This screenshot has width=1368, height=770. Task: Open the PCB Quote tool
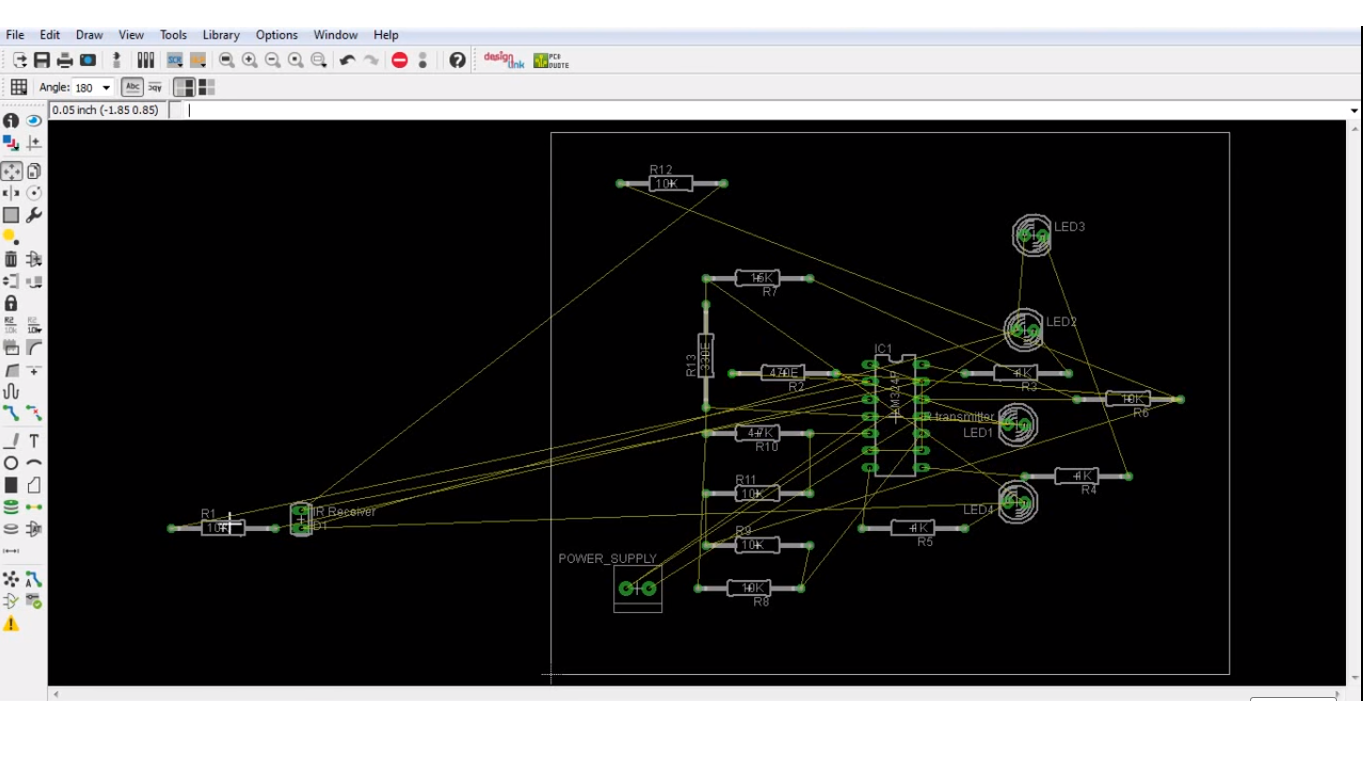tap(551, 61)
